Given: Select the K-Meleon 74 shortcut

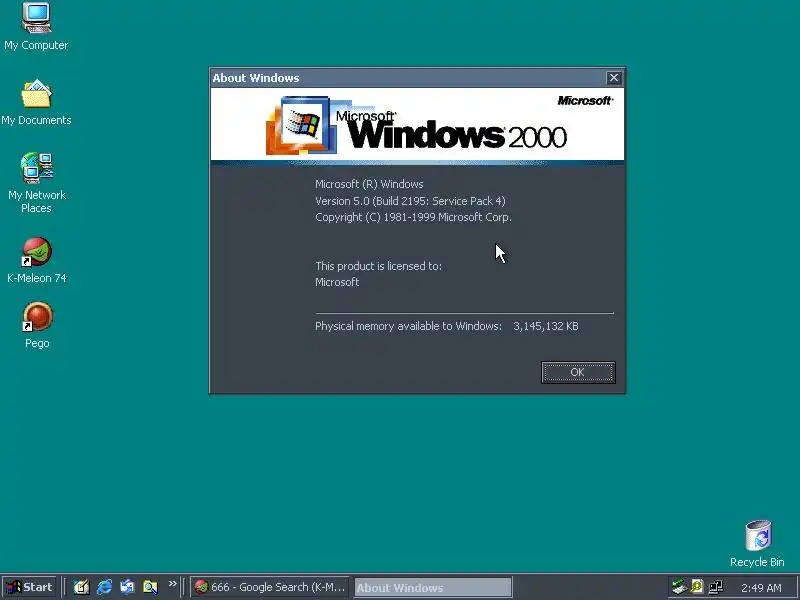Looking at the screenshot, I should pyautogui.click(x=37, y=260).
